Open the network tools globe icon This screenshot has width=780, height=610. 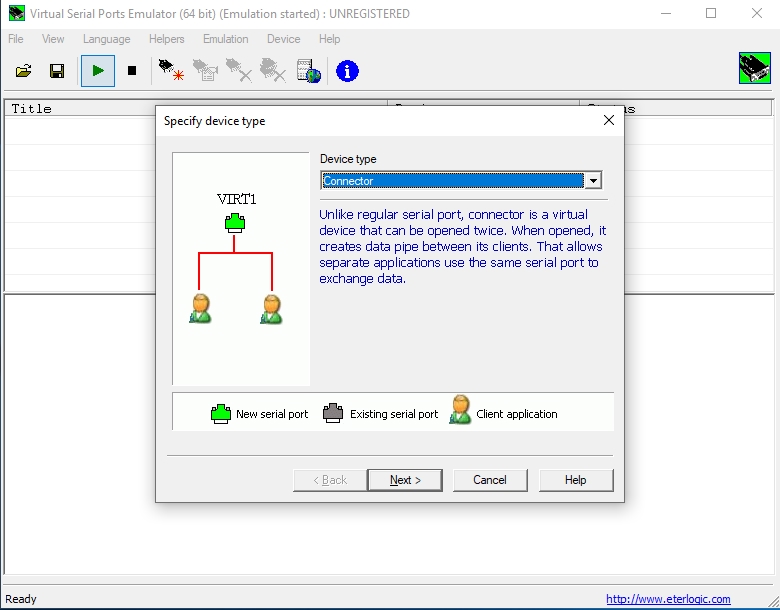pos(308,71)
